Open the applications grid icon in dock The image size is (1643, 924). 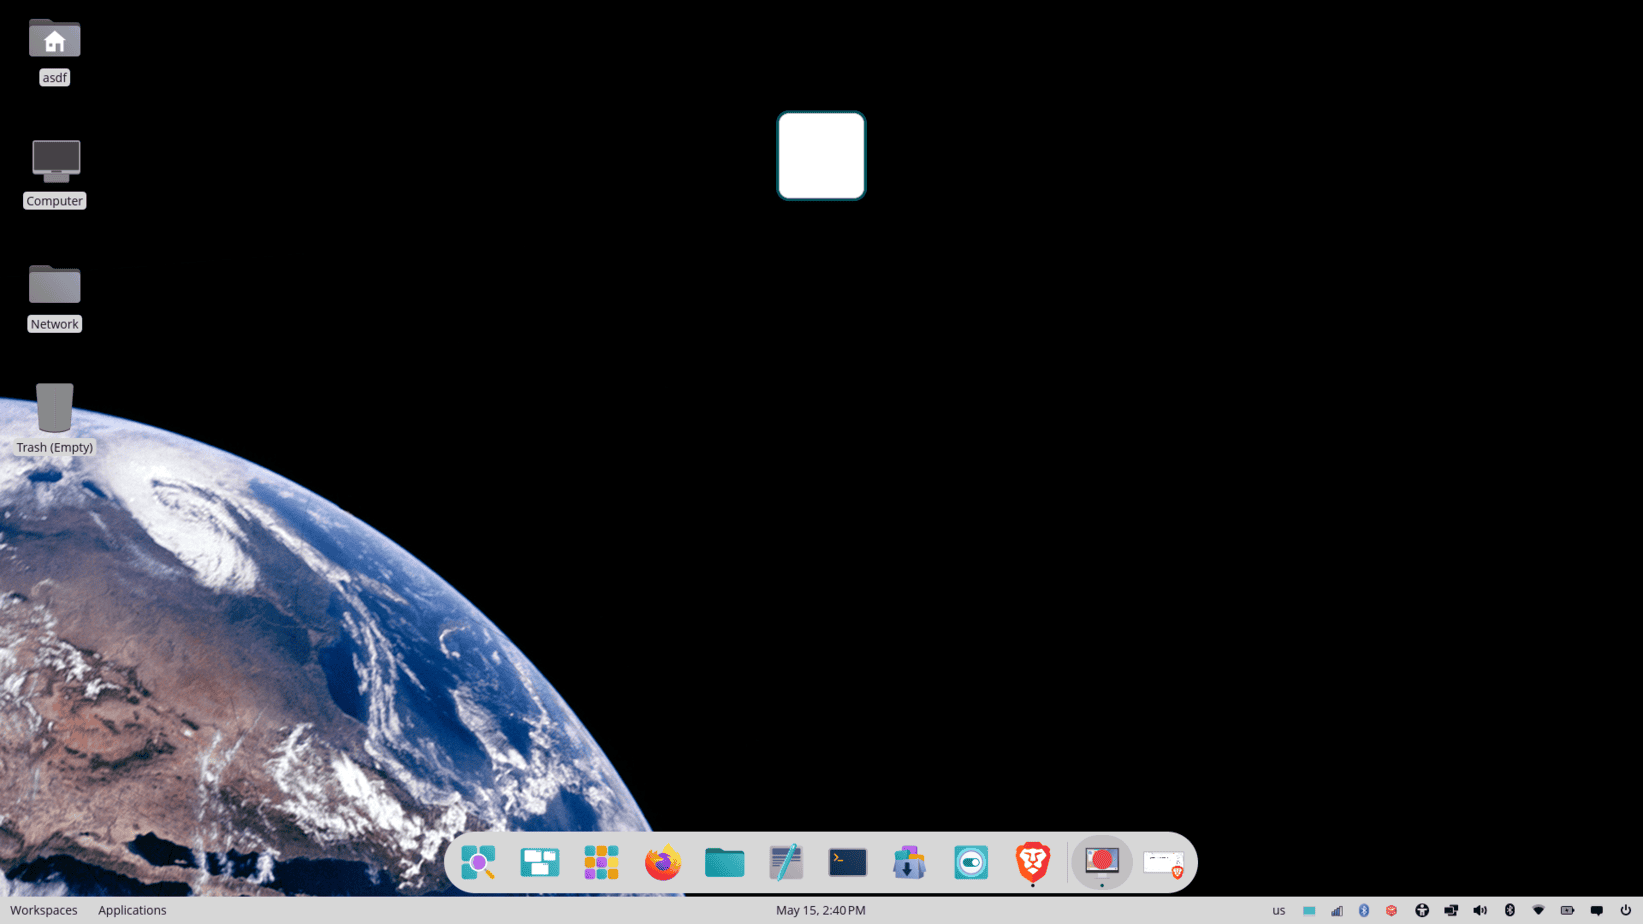click(601, 862)
